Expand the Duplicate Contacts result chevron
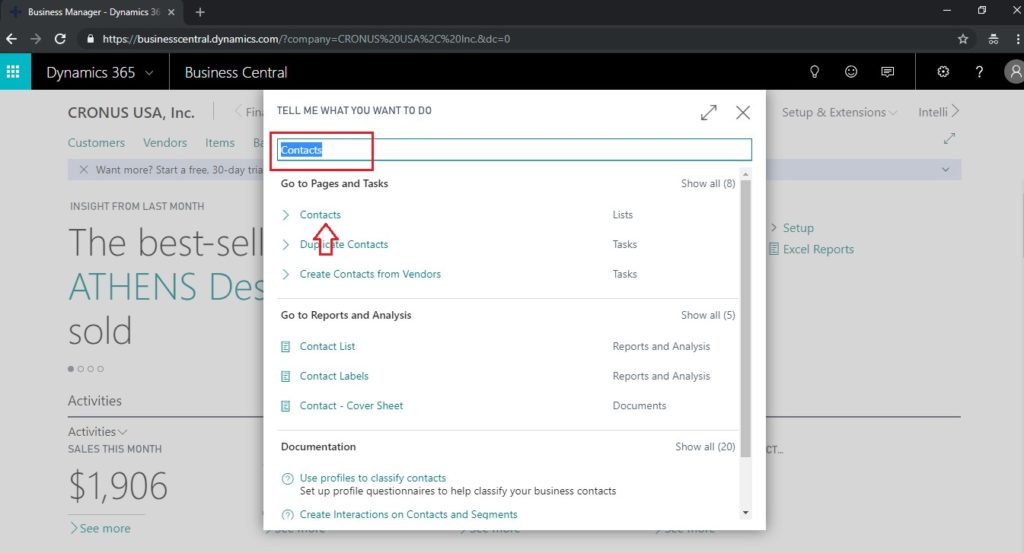The width and height of the screenshot is (1024, 553). pyautogui.click(x=285, y=244)
